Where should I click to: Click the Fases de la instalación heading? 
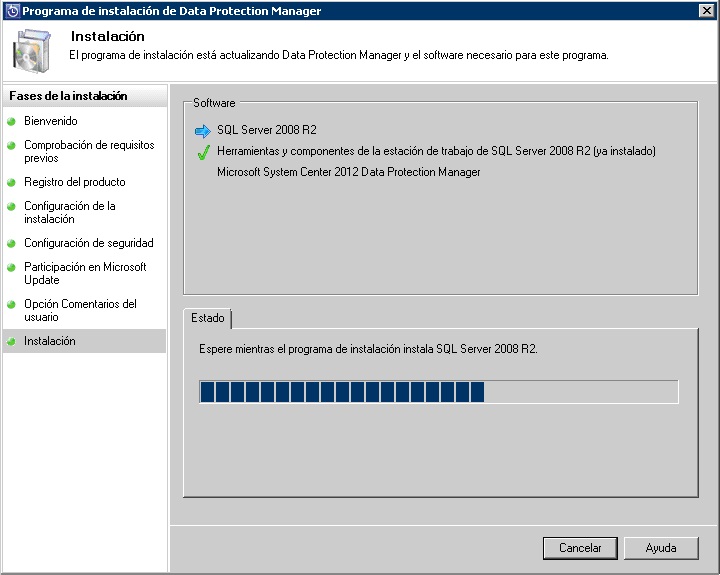[x=68, y=96]
